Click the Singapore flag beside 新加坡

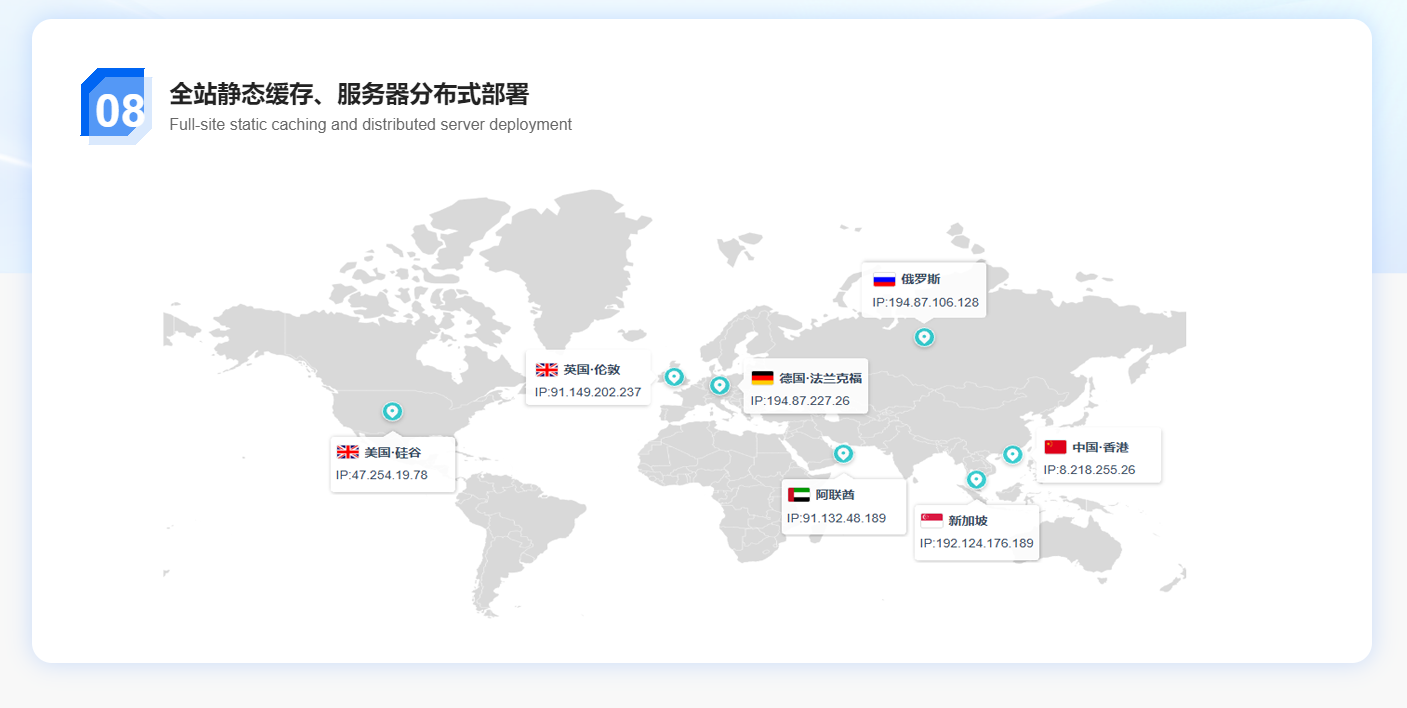(x=931, y=521)
